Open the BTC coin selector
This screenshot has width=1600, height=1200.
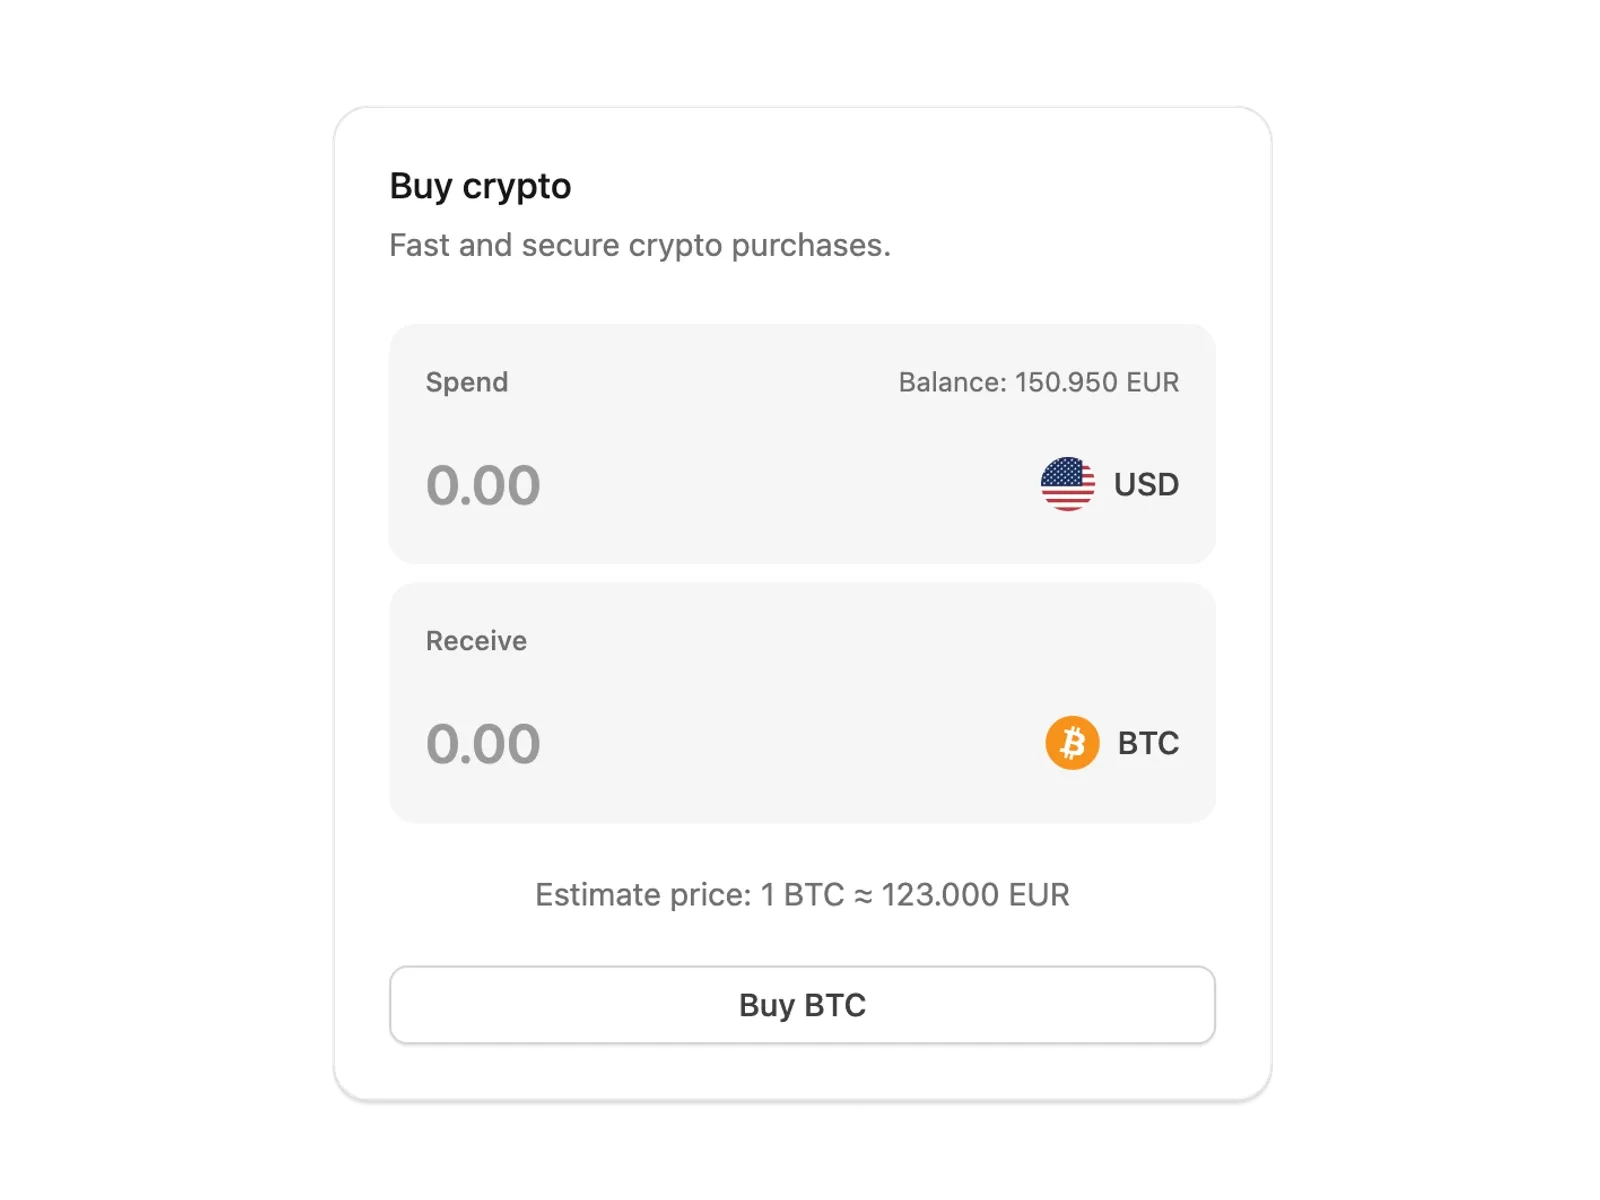click(x=1112, y=743)
